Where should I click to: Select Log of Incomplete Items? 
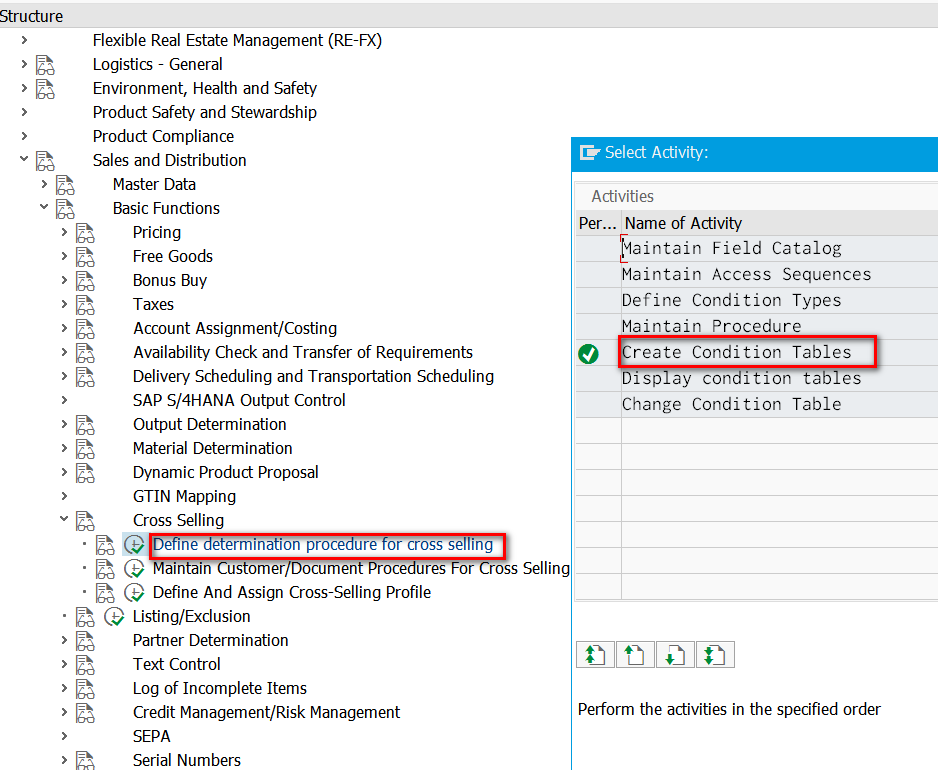(x=220, y=689)
